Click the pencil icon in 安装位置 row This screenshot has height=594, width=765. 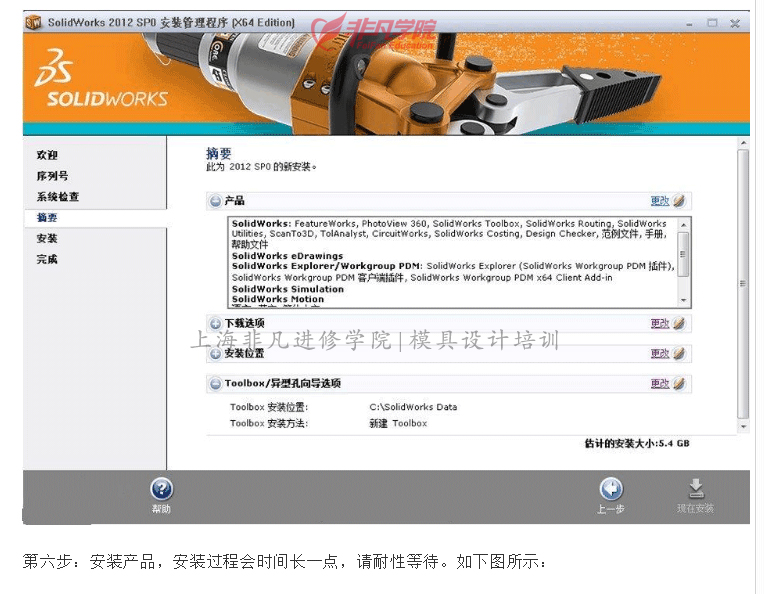(x=679, y=354)
